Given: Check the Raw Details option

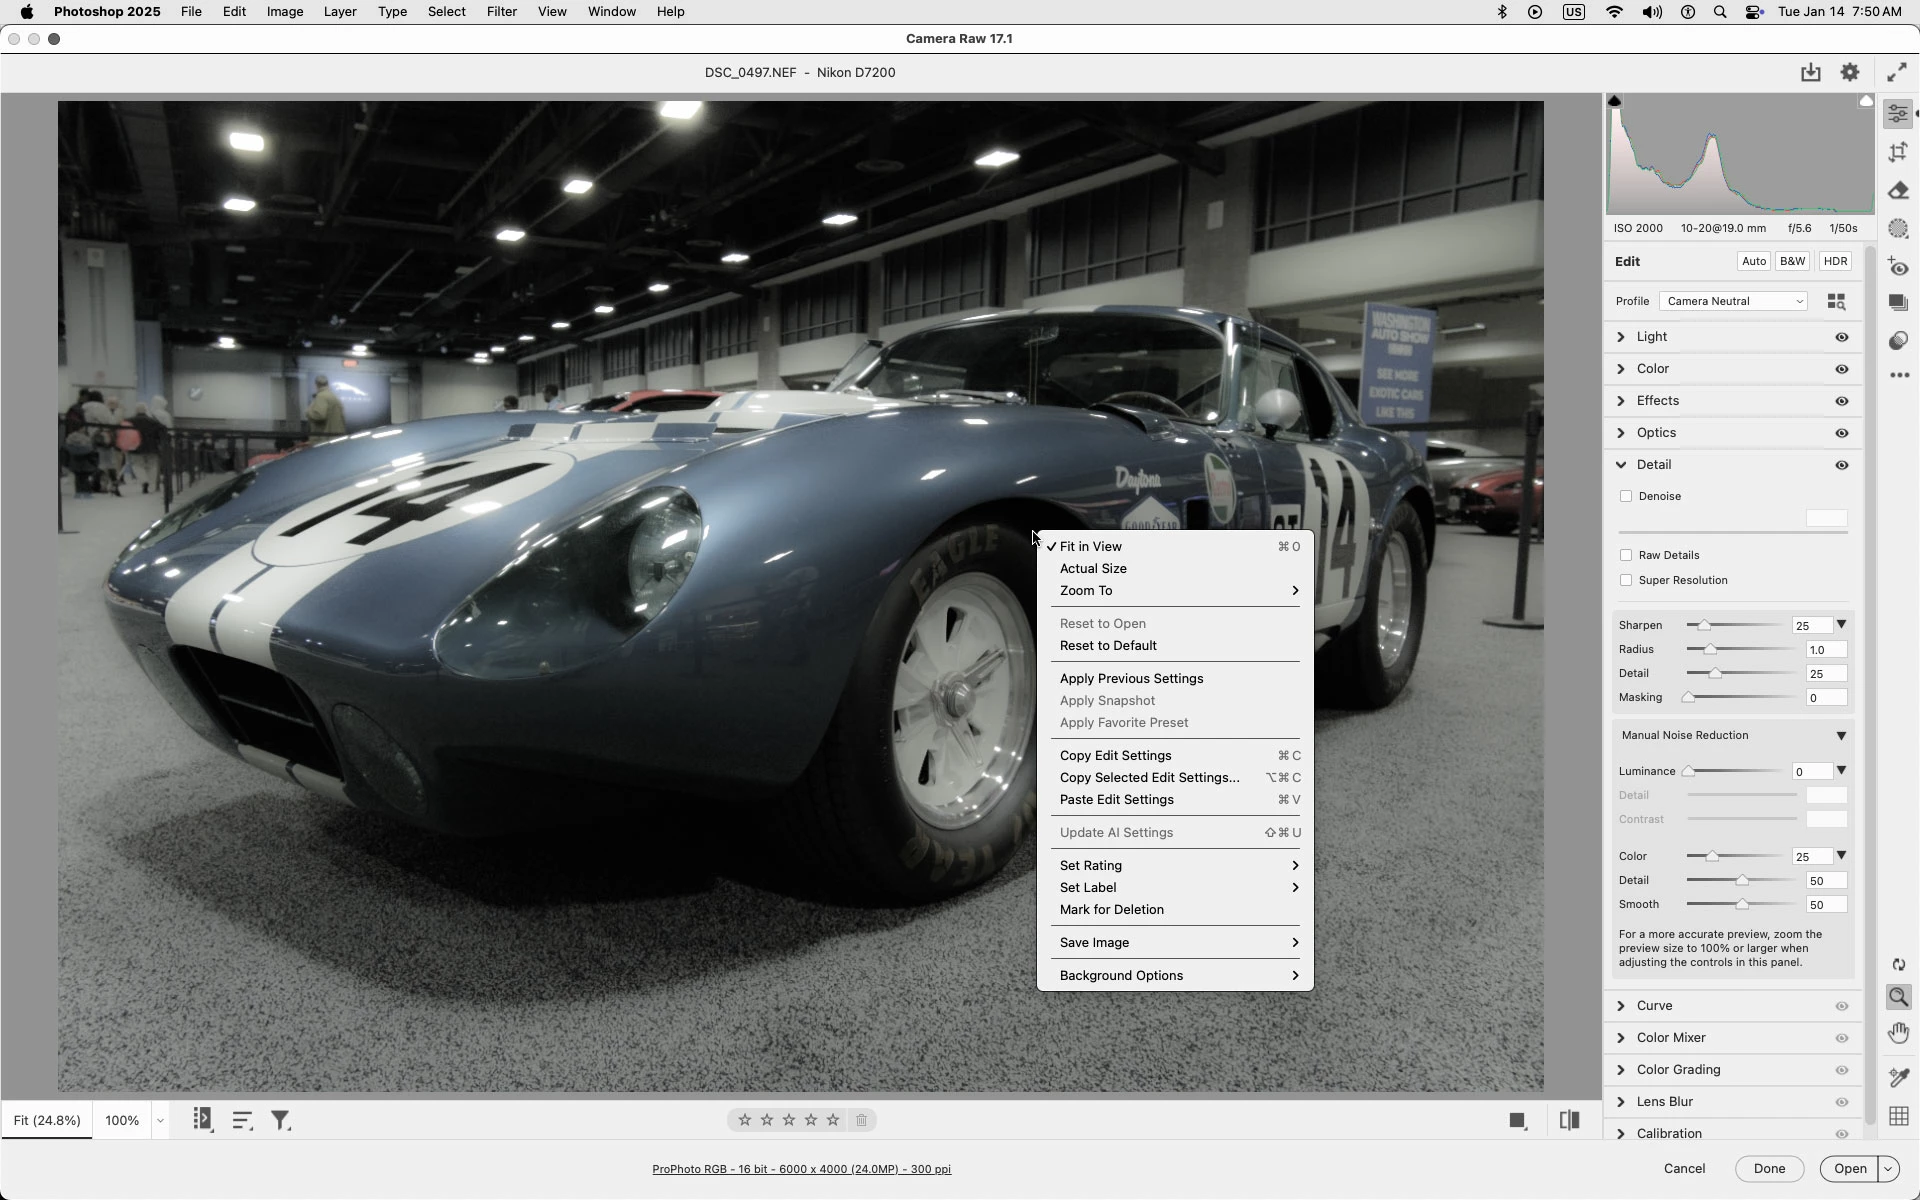Looking at the screenshot, I should (1626, 556).
